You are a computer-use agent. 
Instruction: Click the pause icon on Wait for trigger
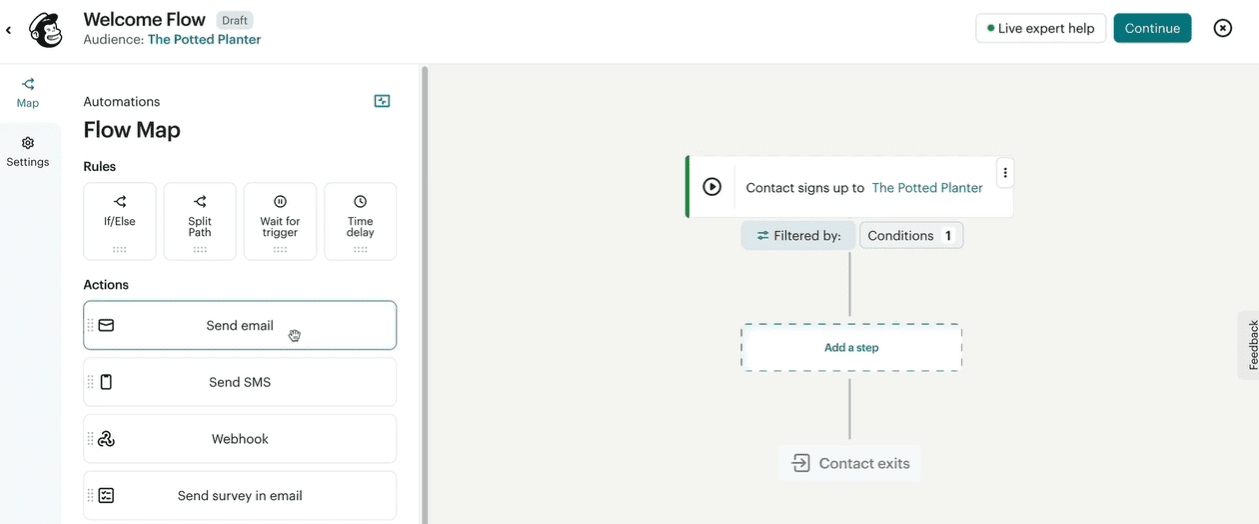[x=280, y=202]
